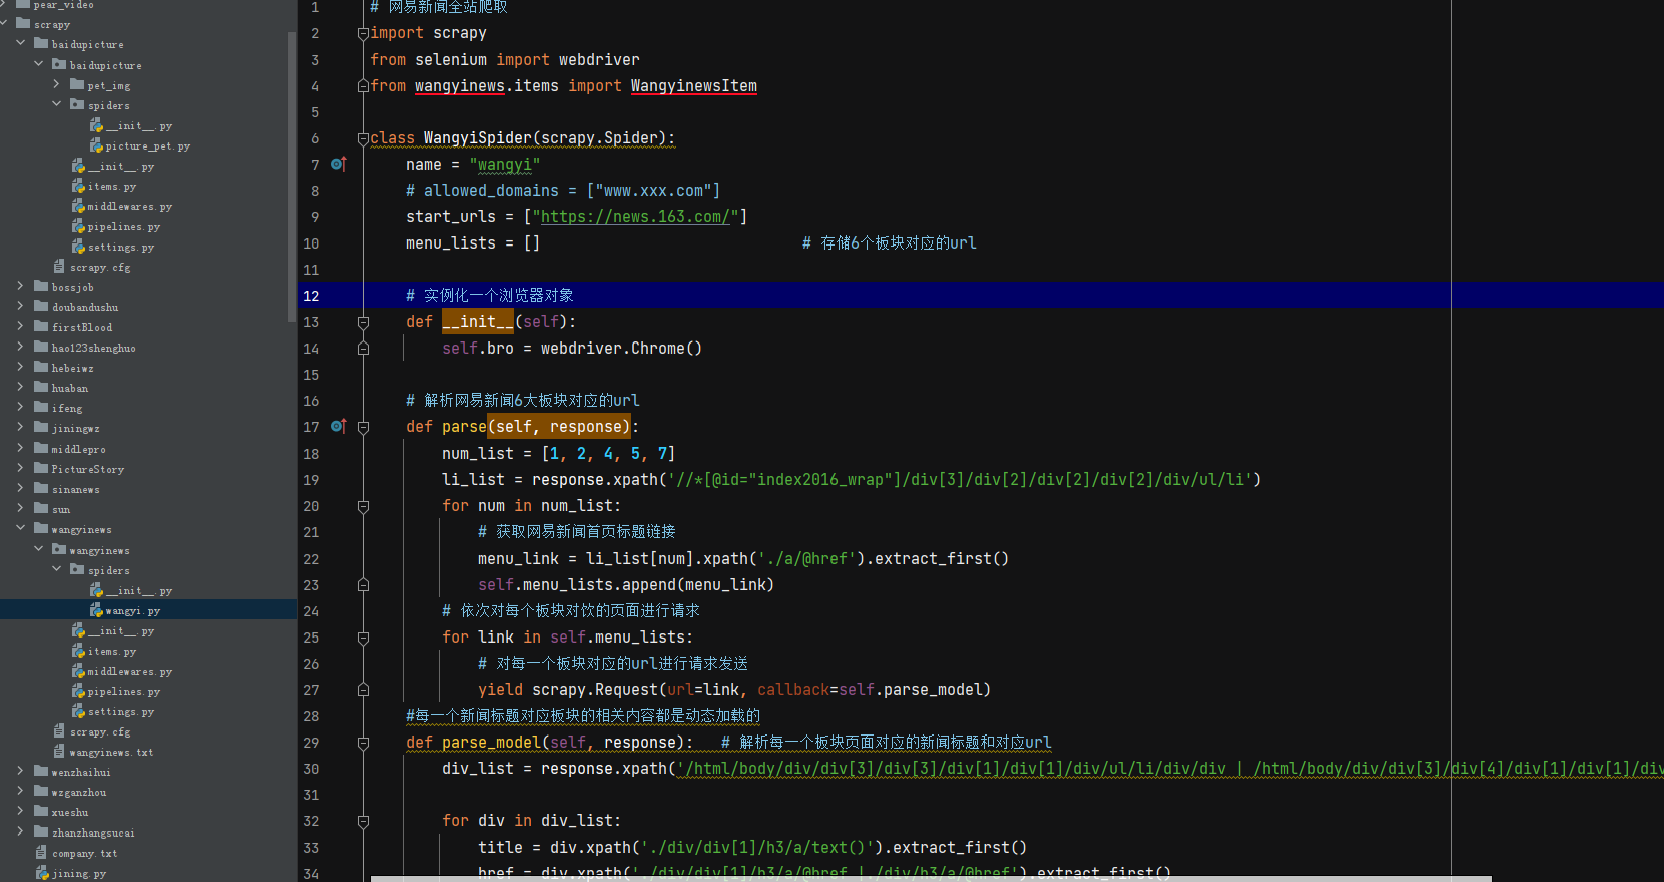
Task: Expand the doubandushu folder
Action: tap(21, 307)
